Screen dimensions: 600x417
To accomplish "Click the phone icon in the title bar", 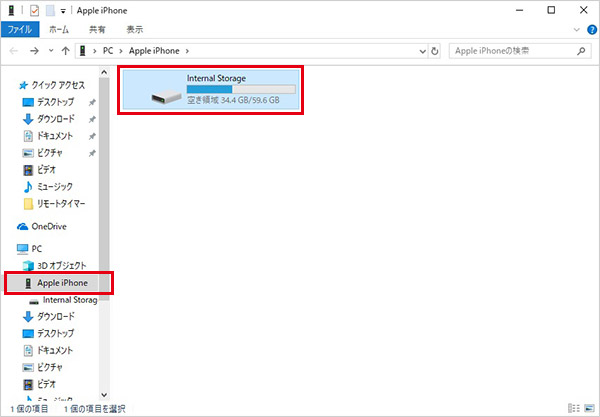I will (11, 11).
